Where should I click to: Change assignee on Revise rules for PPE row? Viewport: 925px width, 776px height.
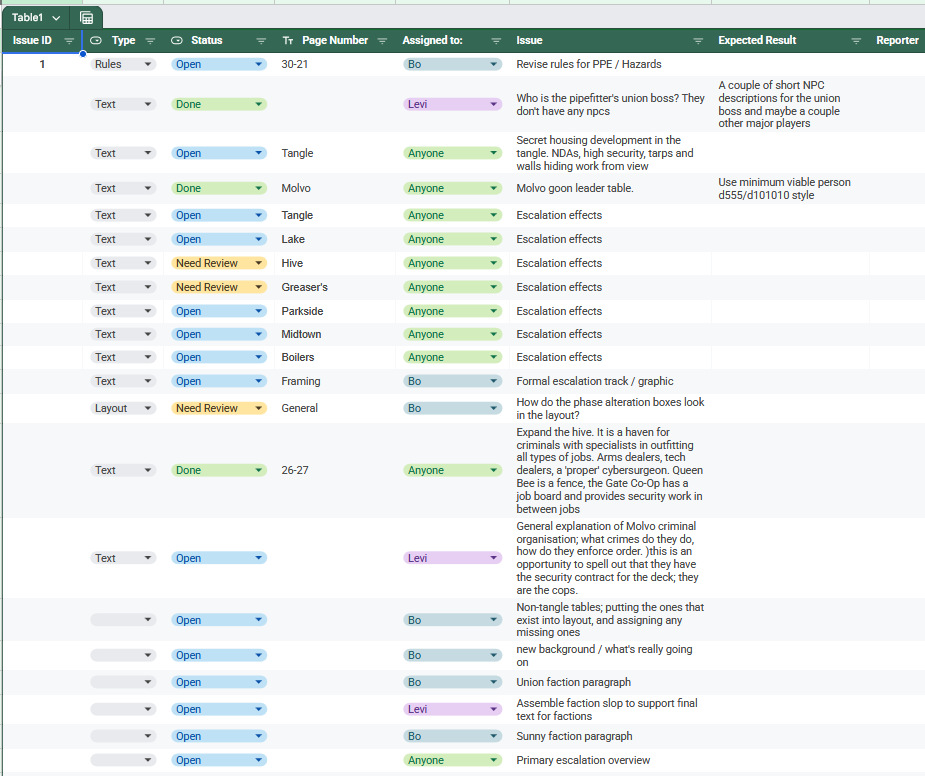pos(493,64)
